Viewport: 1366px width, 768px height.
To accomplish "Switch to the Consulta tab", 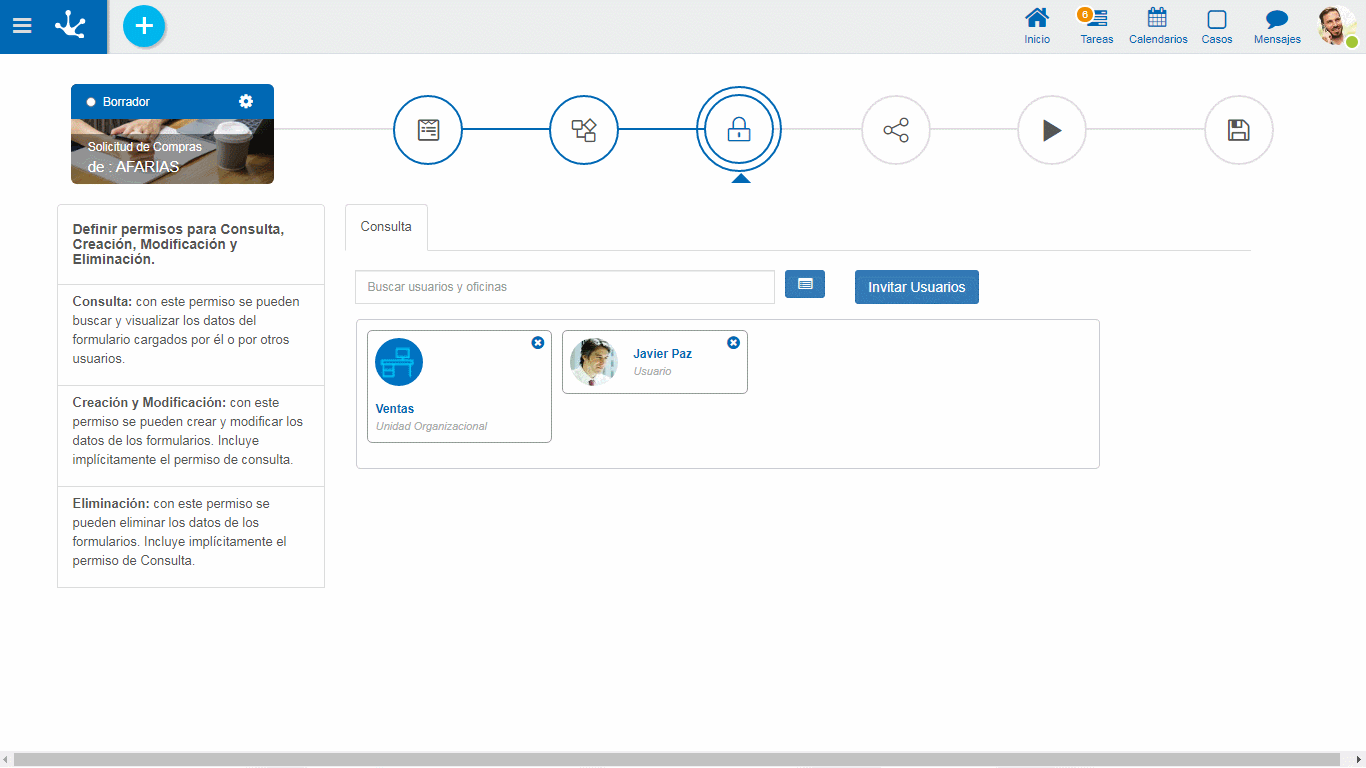I will (x=386, y=227).
